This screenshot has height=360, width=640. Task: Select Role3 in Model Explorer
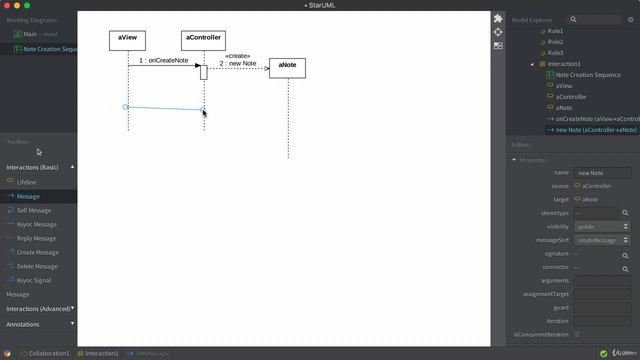point(555,53)
